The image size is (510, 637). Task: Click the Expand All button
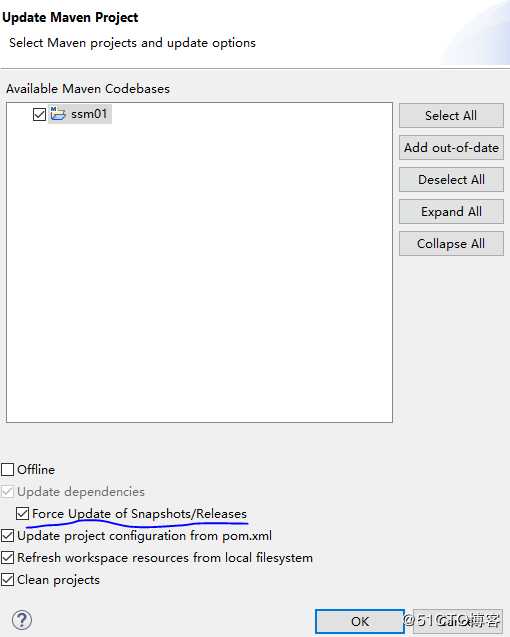451,212
